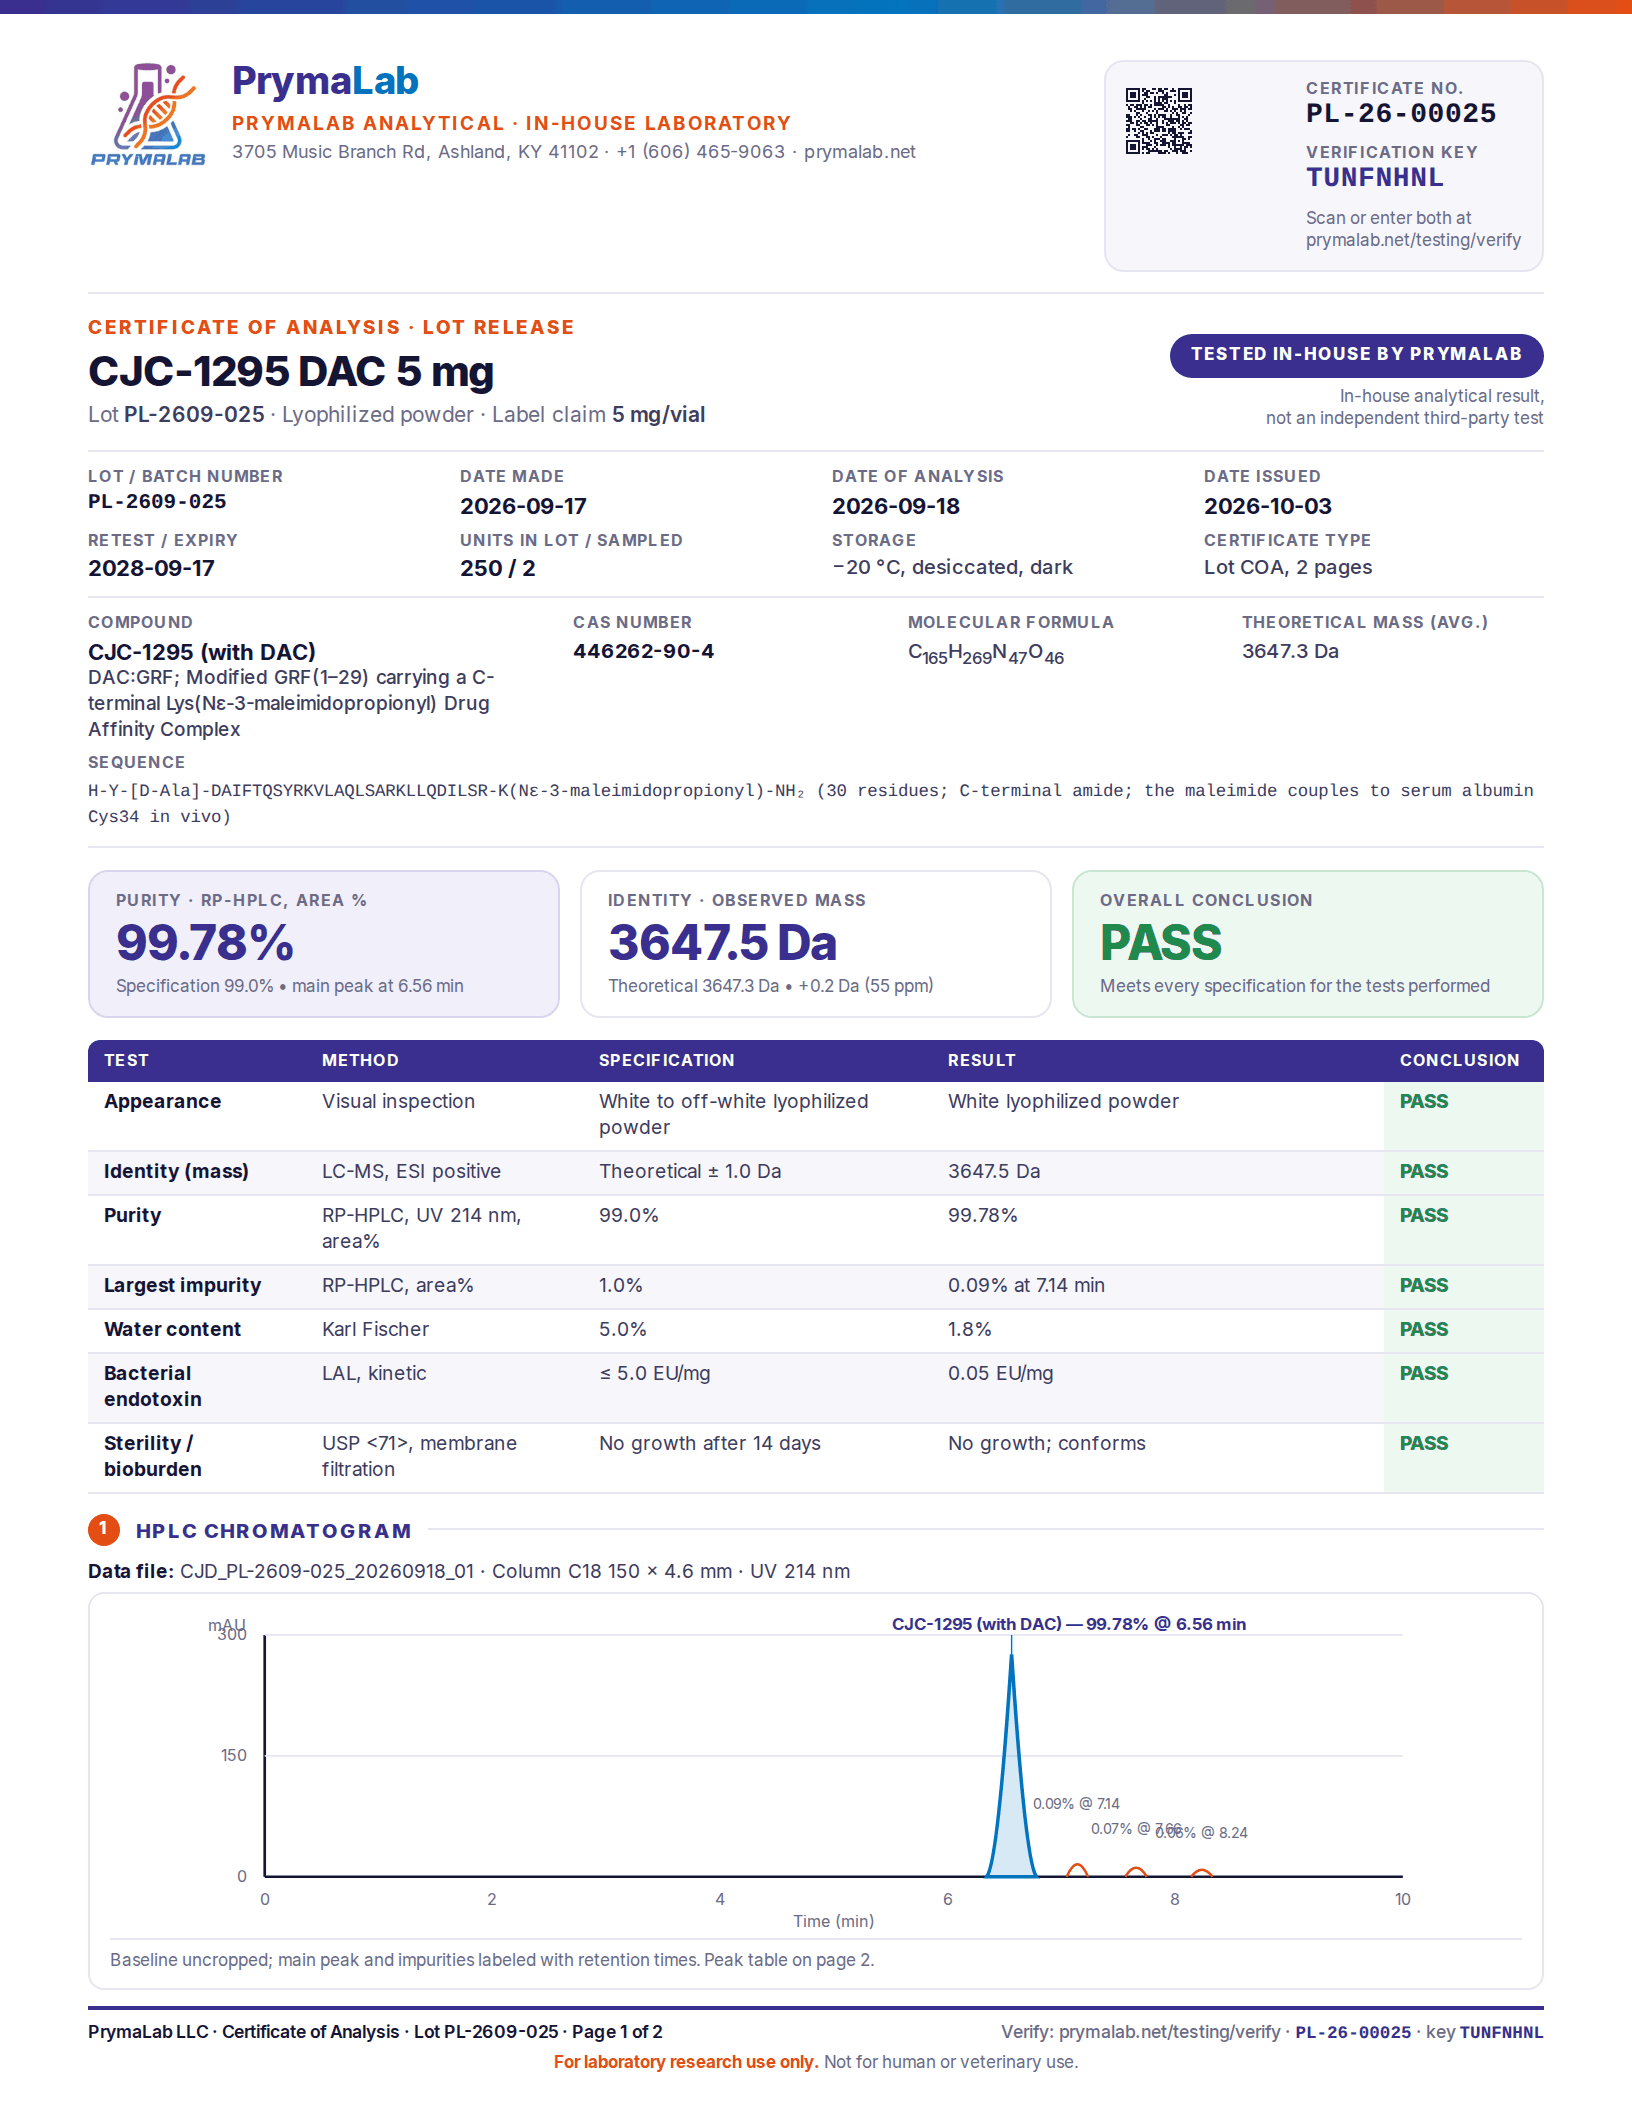Select the CAS number 446262-90-4
This screenshot has width=1632, height=2112.
tap(643, 651)
